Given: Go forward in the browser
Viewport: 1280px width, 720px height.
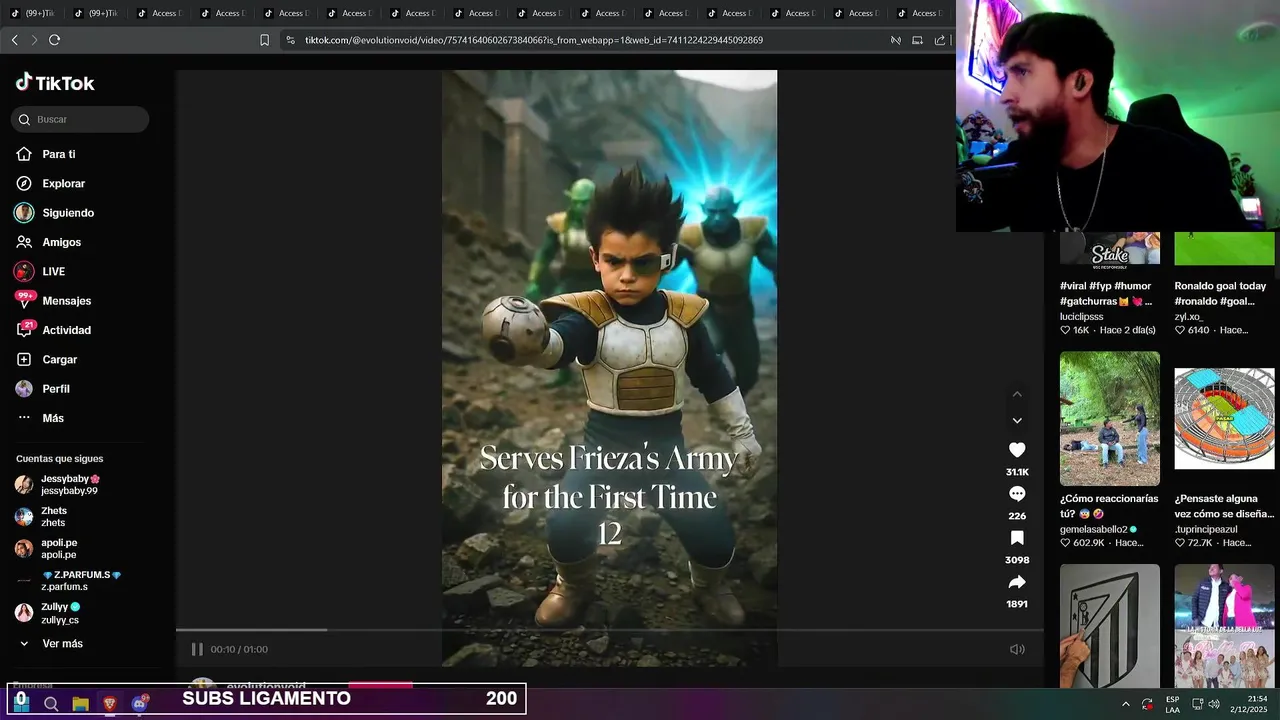Looking at the screenshot, I should click(34, 40).
